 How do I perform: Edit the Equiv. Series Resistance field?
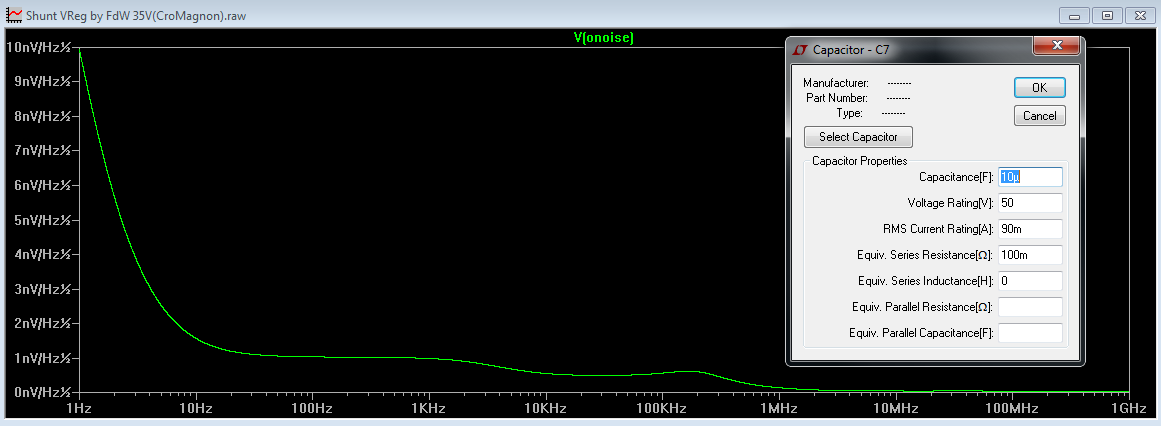point(1030,255)
